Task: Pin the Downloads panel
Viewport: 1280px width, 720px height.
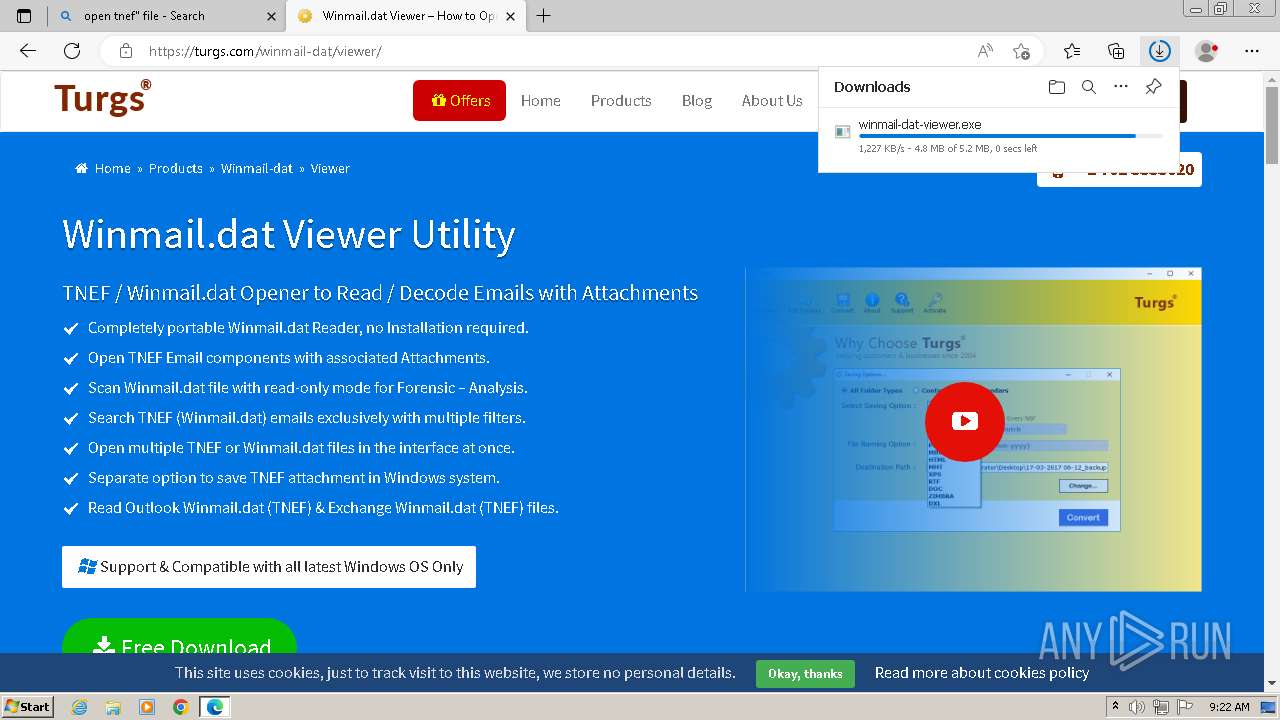Action: (1153, 87)
